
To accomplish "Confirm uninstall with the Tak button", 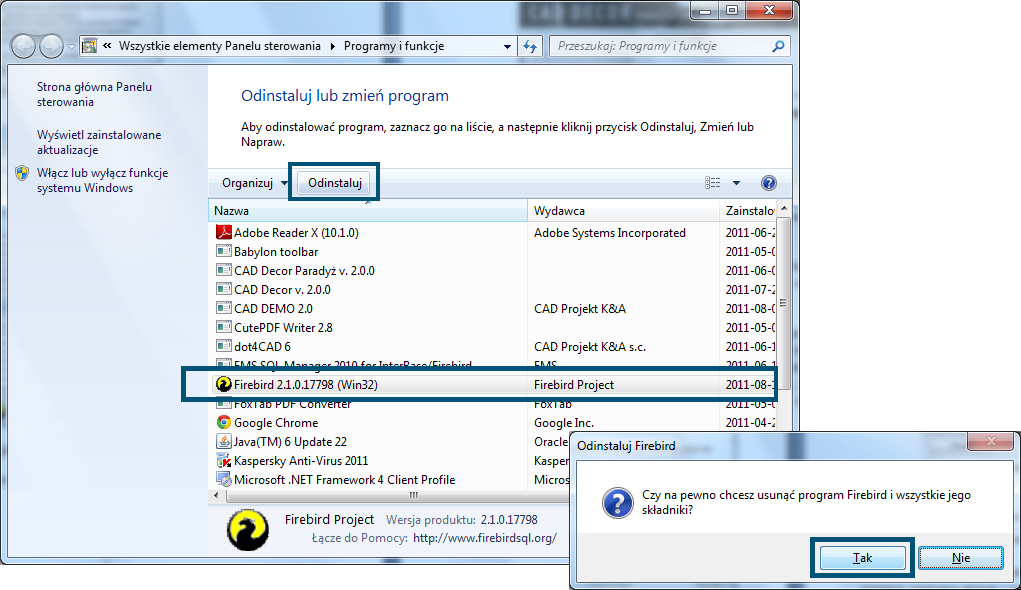I will (x=862, y=558).
